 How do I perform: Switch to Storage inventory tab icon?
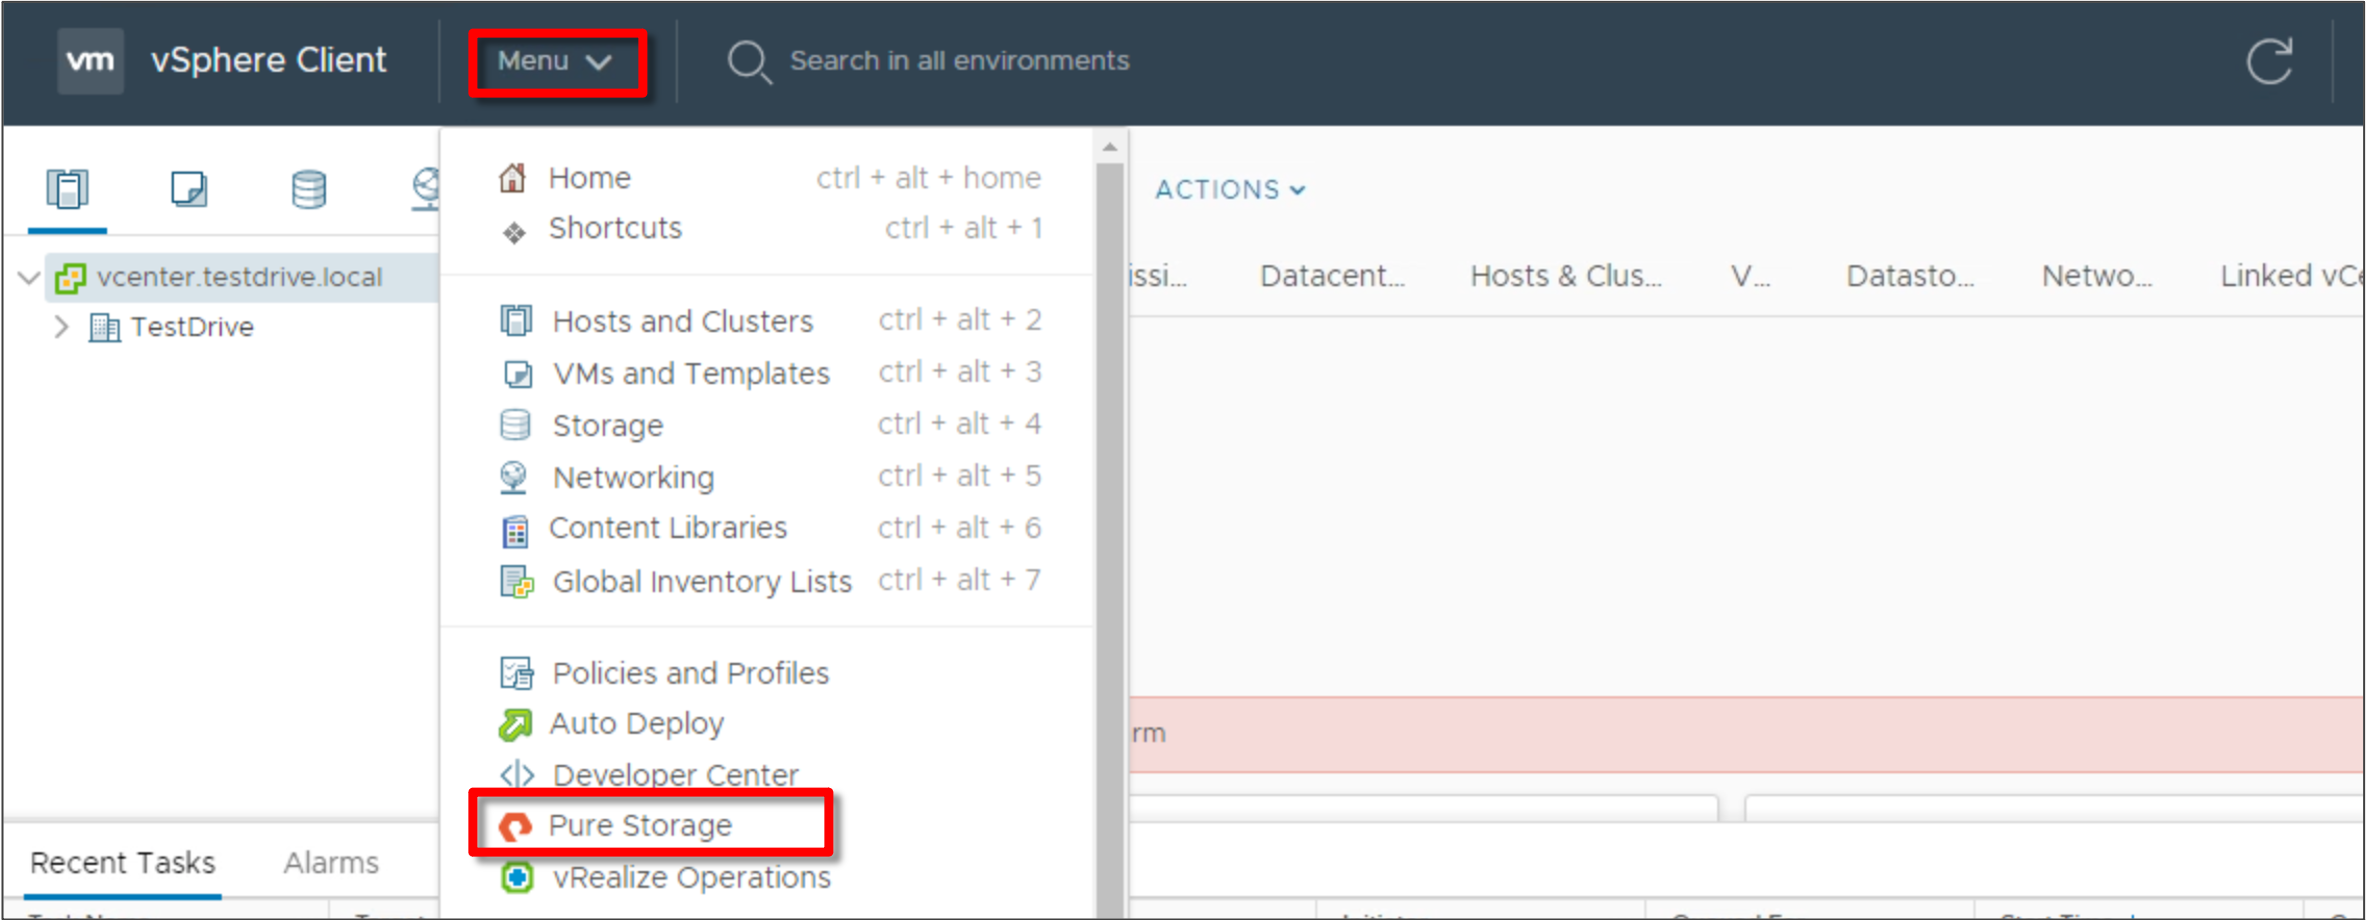point(308,189)
